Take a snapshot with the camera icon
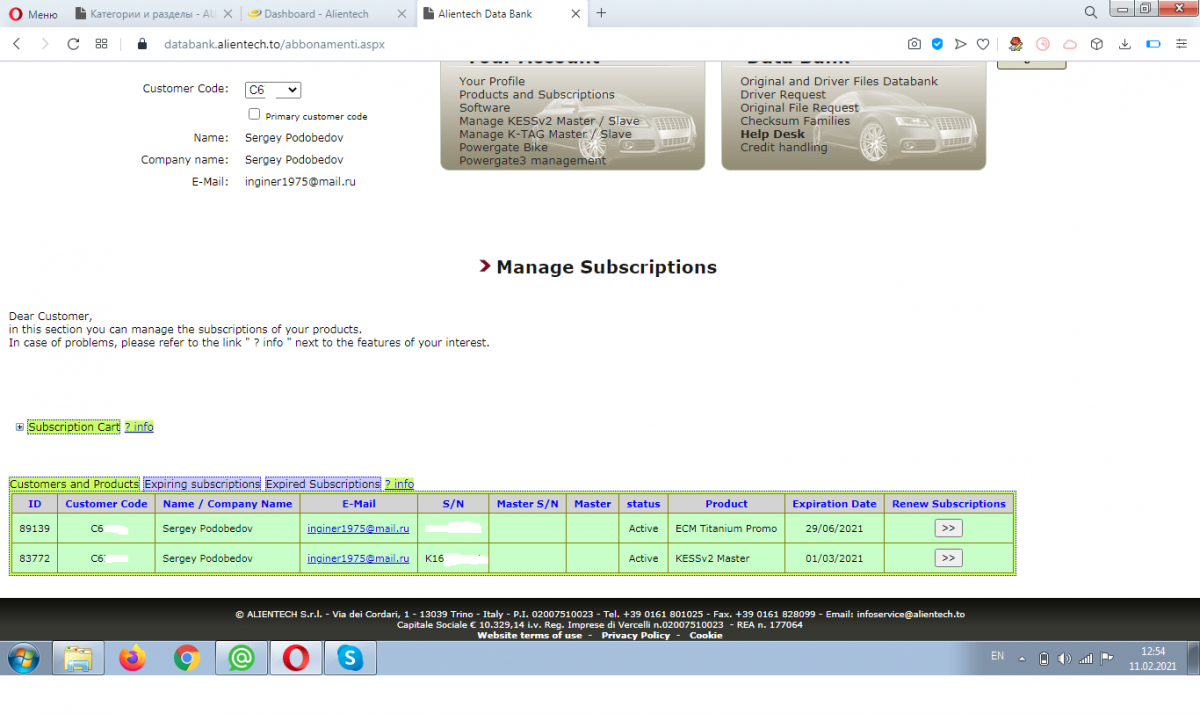 click(x=914, y=44)
